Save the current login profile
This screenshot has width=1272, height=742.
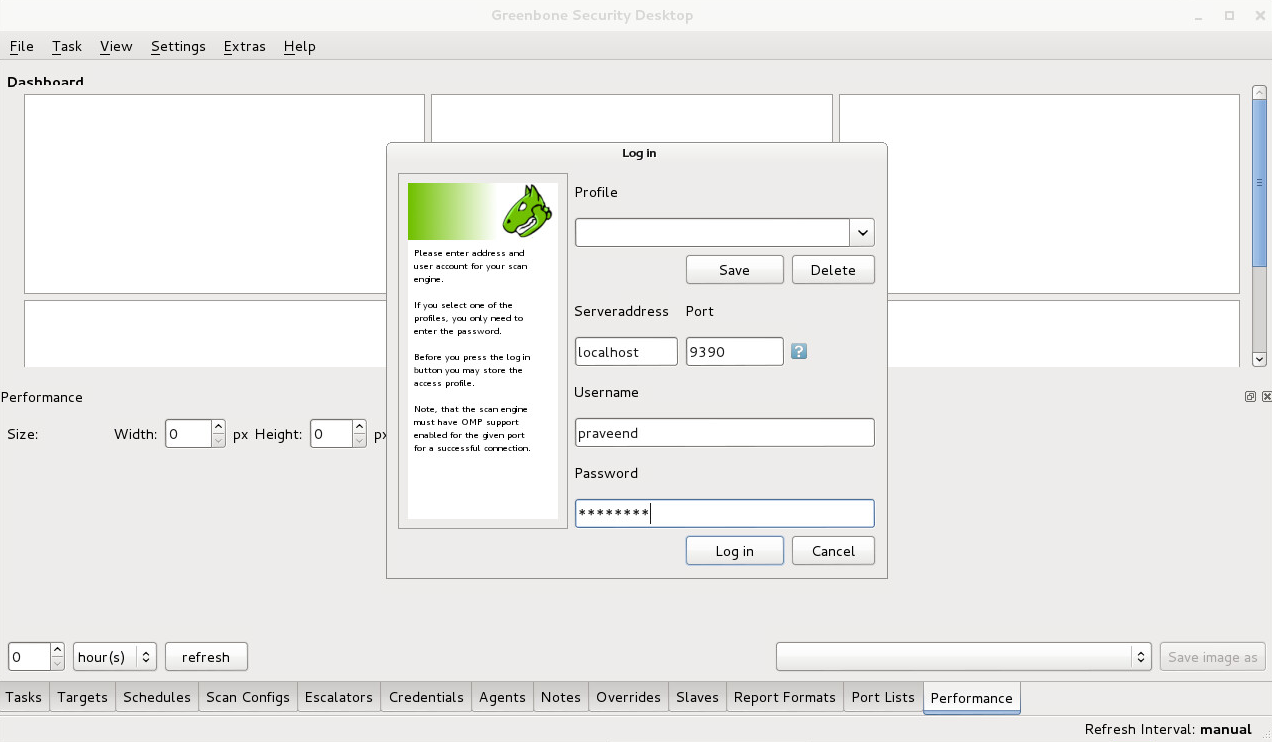734,269
